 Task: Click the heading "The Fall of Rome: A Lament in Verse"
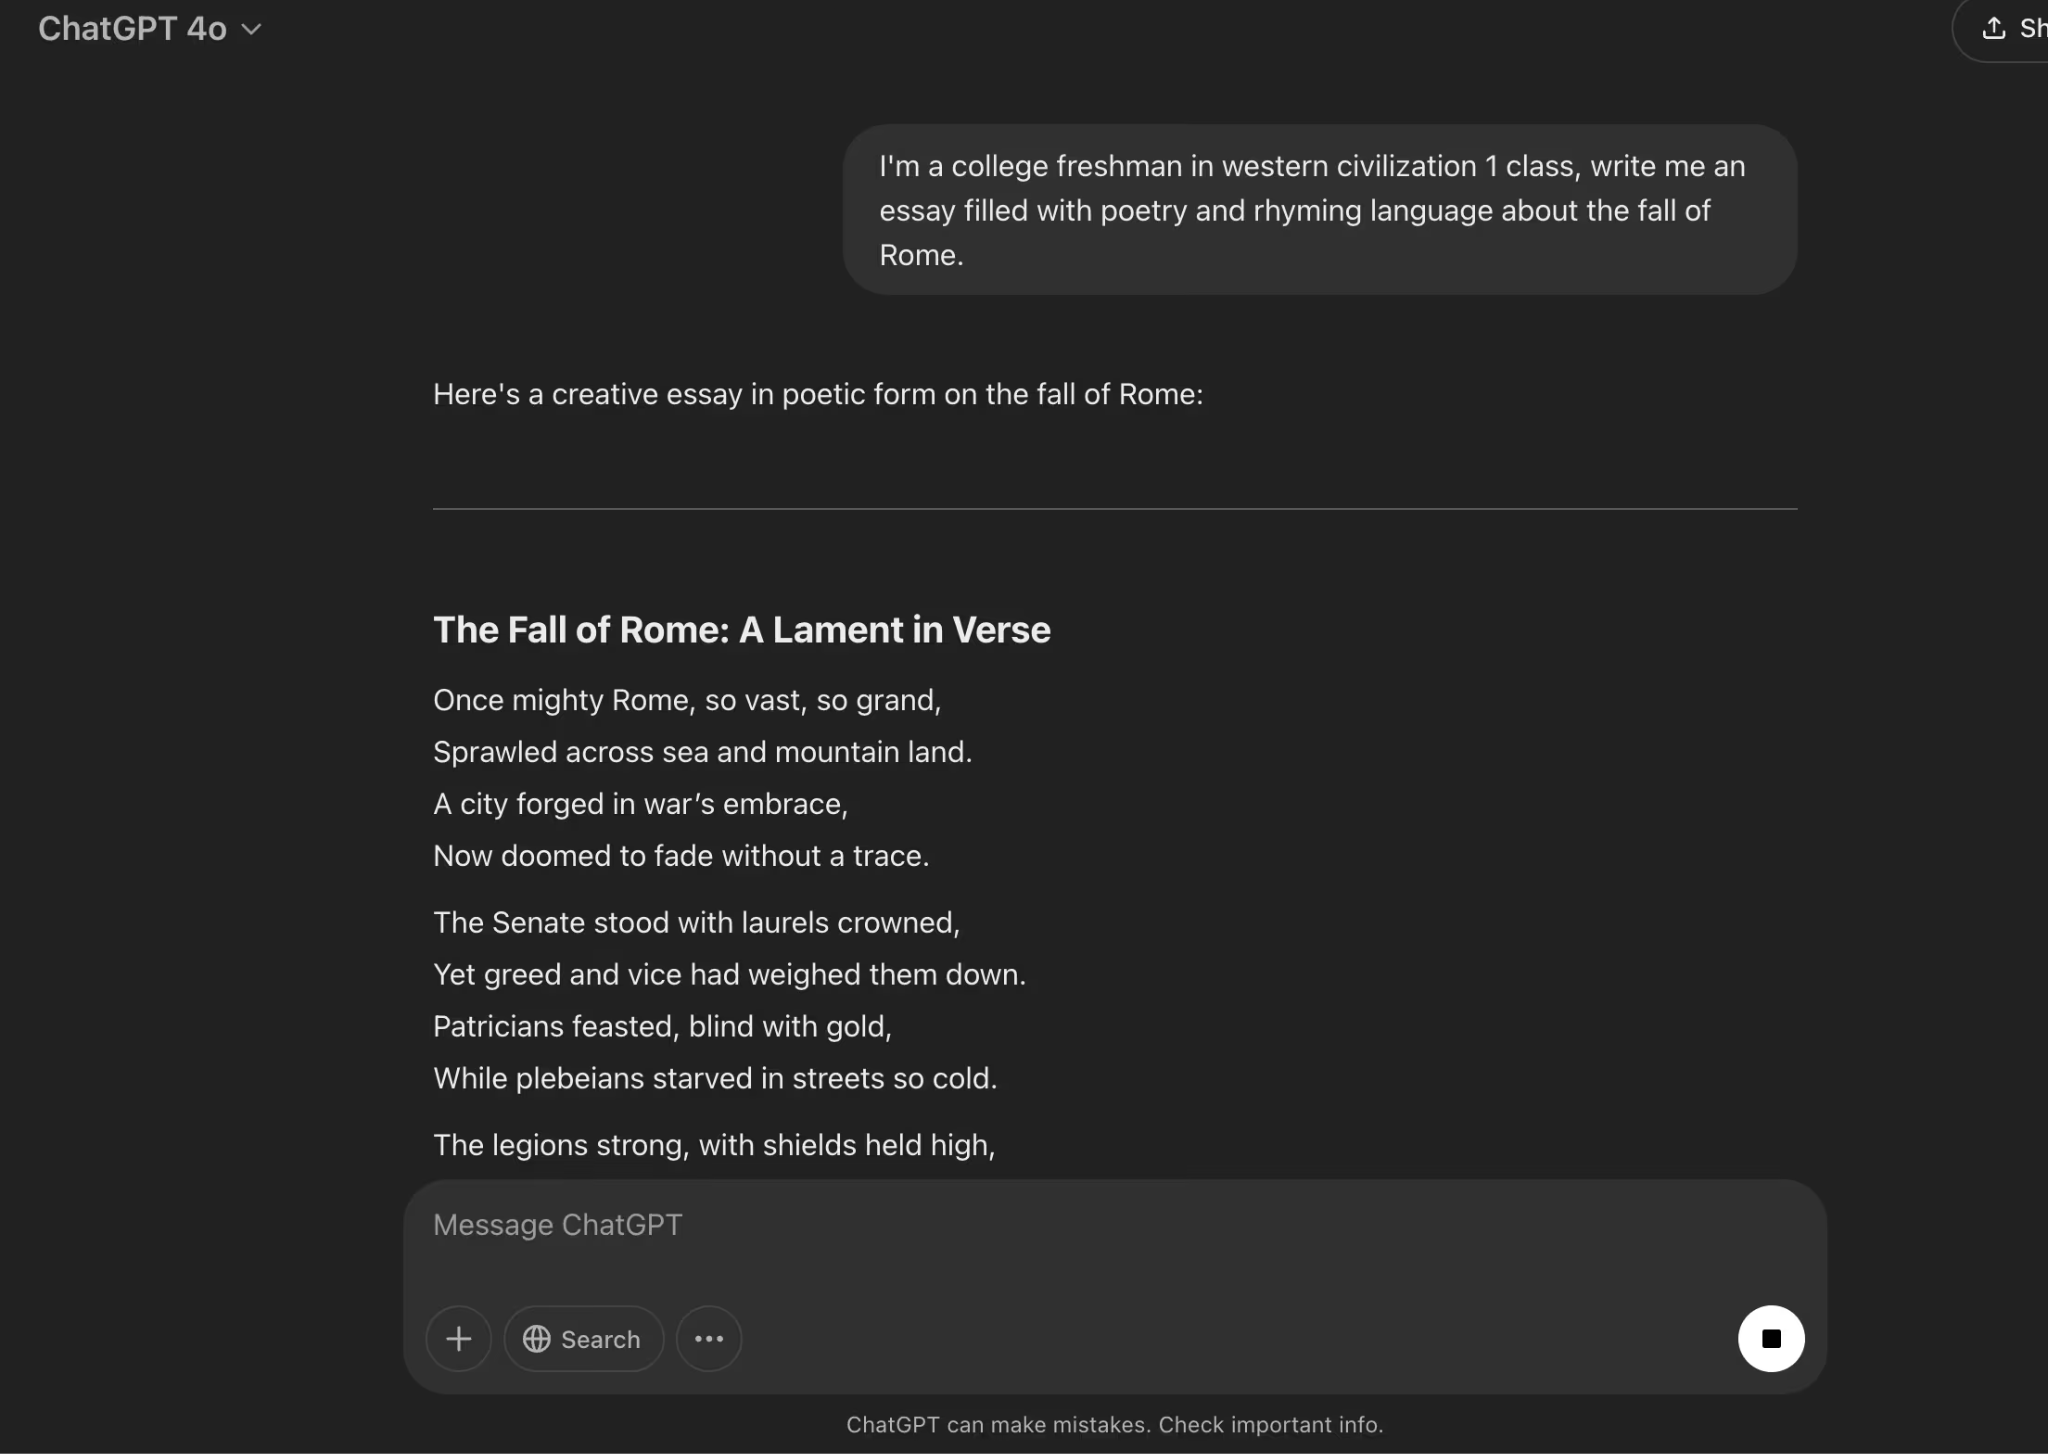pyautogui.click(x=741, y=630)
